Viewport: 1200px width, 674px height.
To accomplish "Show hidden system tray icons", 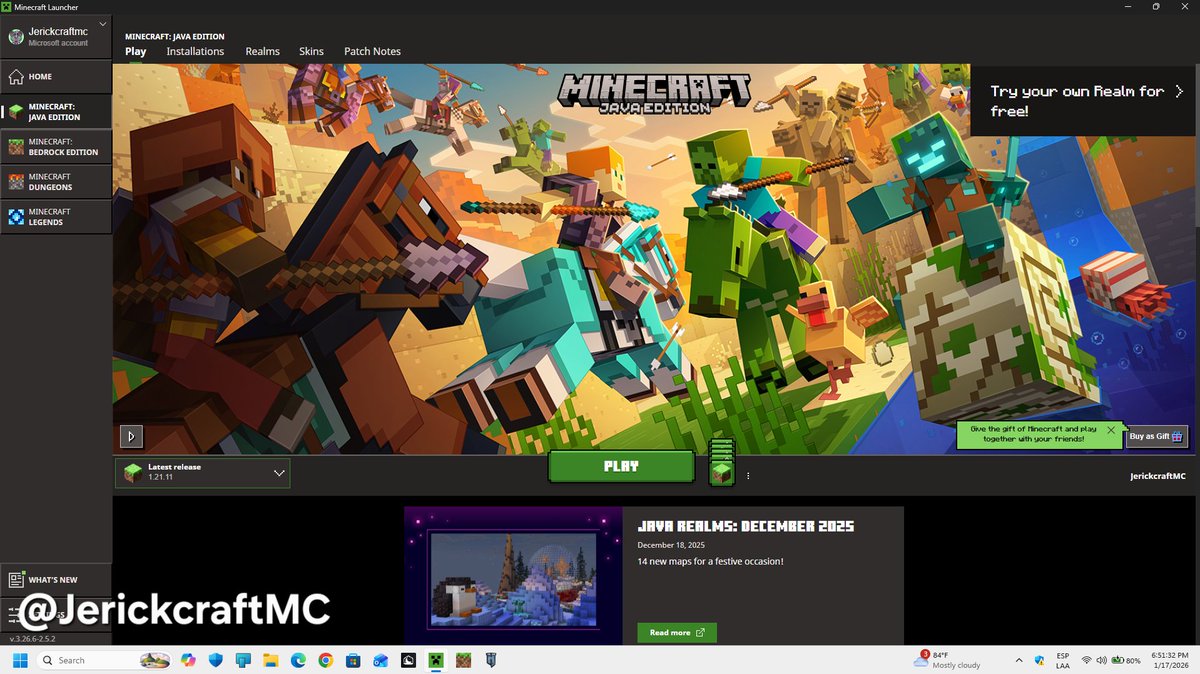I will (x=1018, y=660).
